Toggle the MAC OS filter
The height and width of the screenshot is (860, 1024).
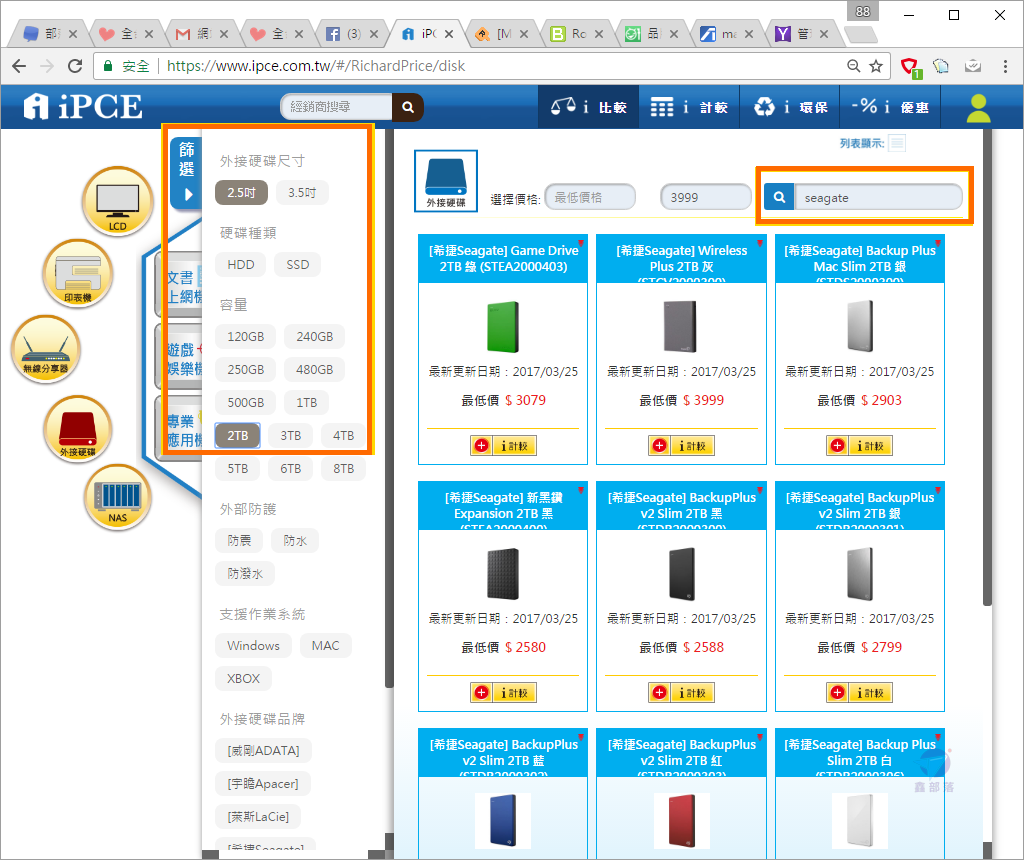click(325, 646)
